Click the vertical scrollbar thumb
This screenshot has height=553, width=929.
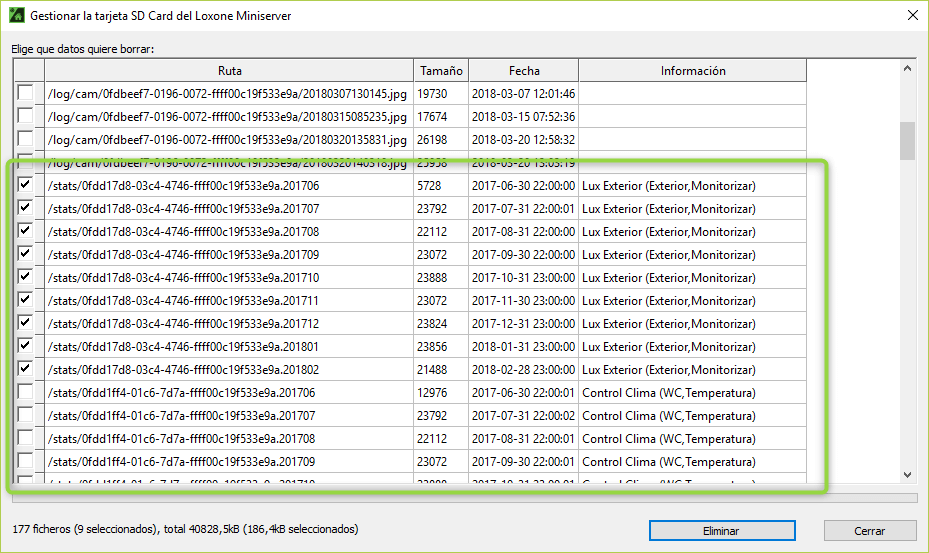(907, 141)
